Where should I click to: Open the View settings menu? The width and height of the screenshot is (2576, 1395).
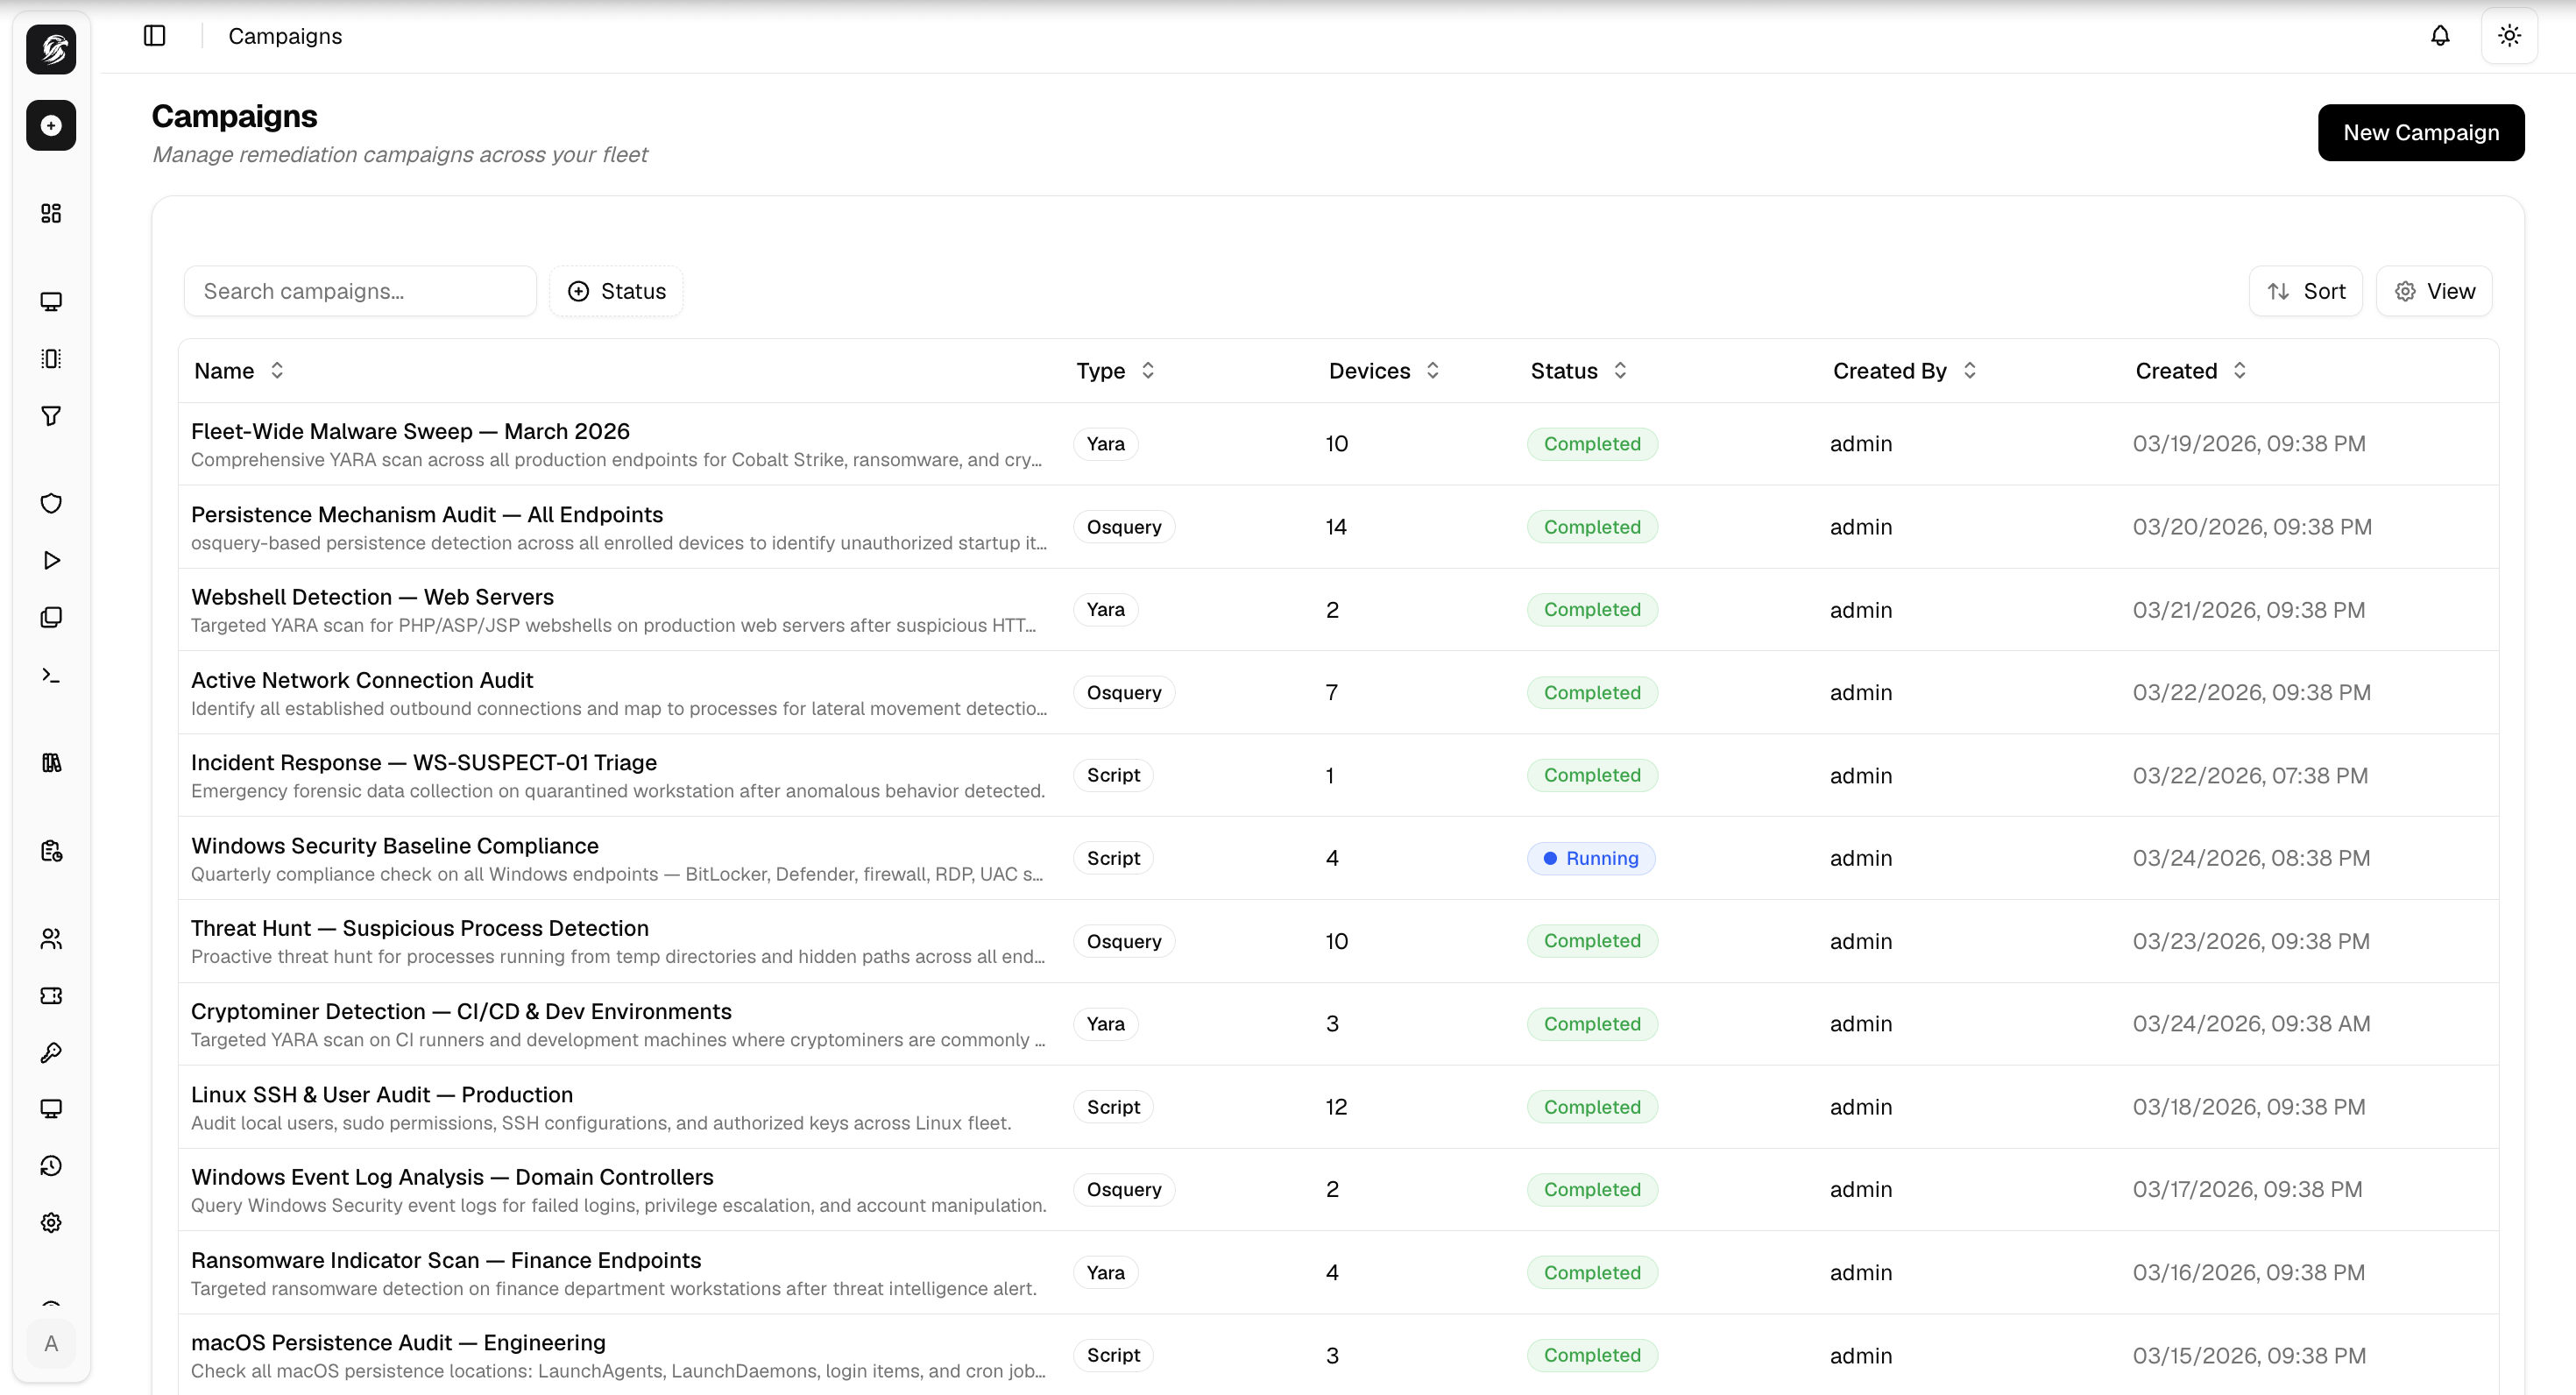tap(2434, 291)
